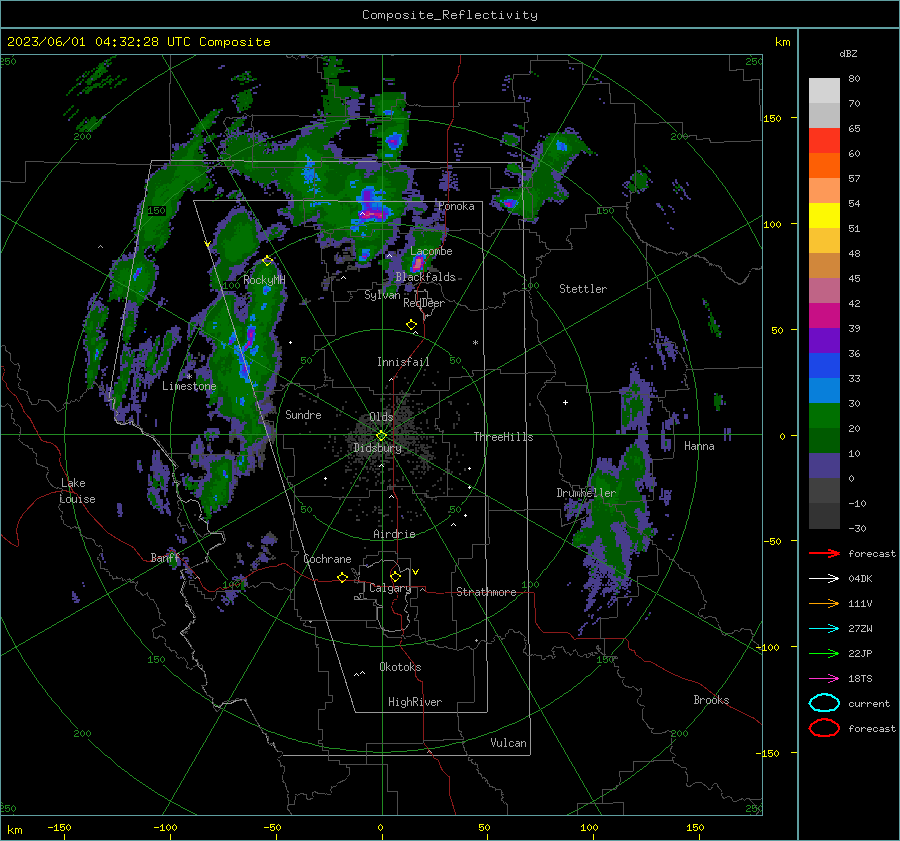The height and width of the screenshot is (841, 900).
Task: Click the '111V' legend label
Action: click(x=860, y=603)
